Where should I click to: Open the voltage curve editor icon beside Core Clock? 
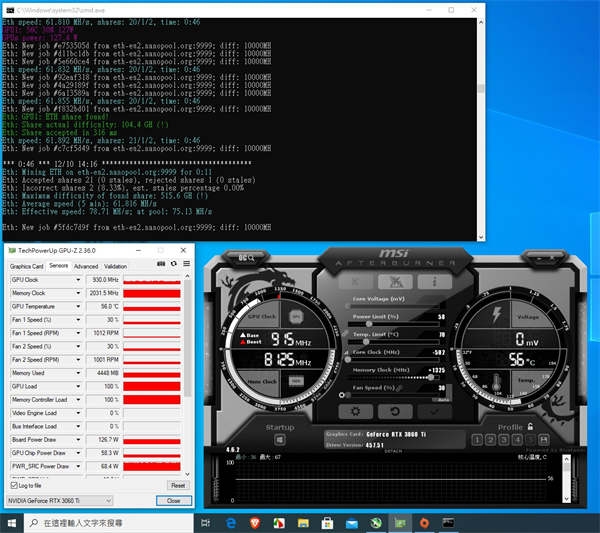pos(347,352)
